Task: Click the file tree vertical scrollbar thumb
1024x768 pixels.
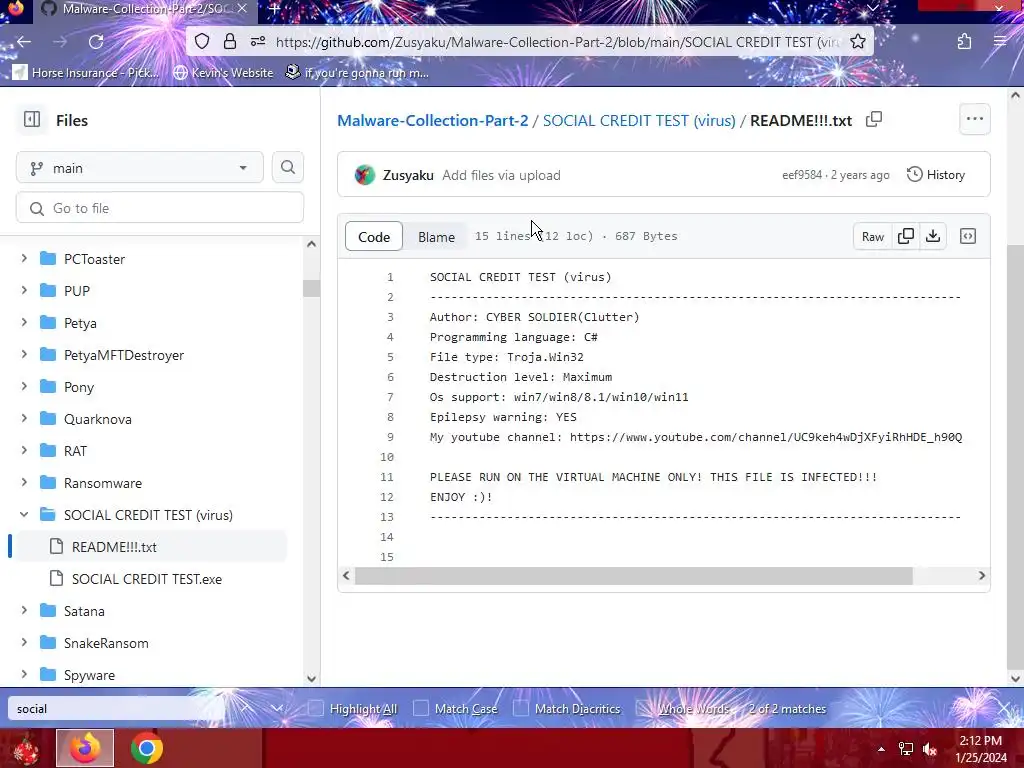Action: (x=312, y=288)
